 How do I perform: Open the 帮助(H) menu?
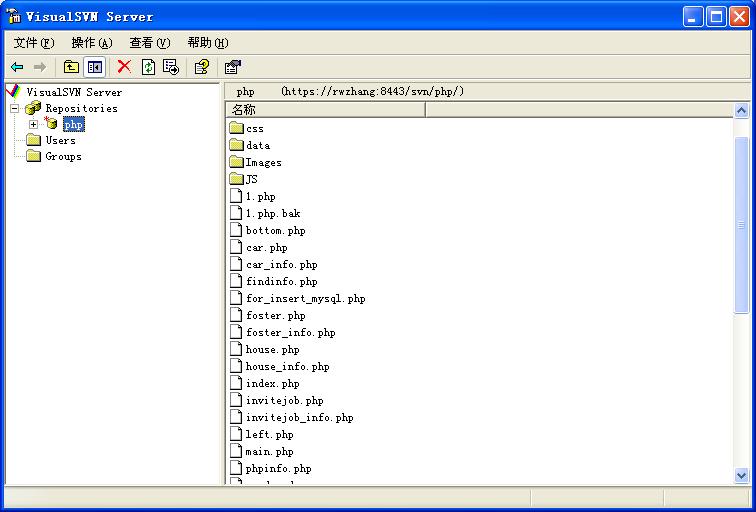(x=208, y=43)
